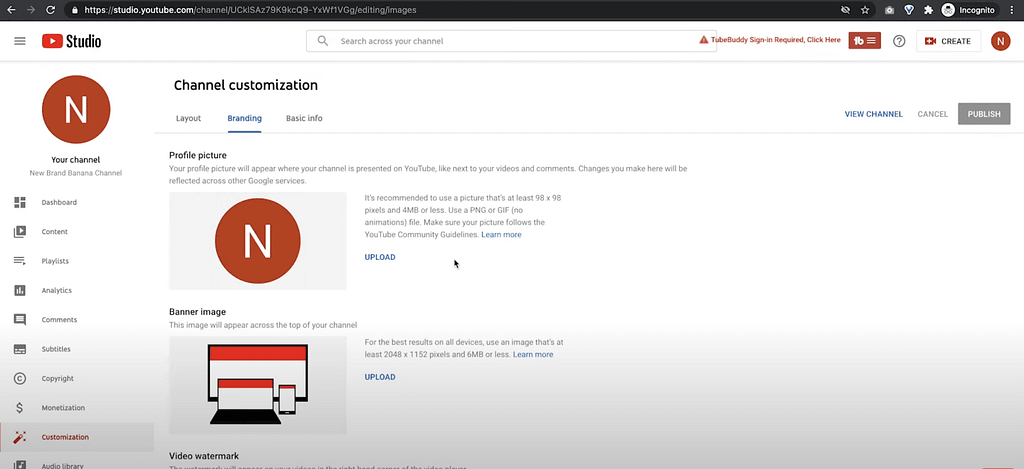The height and width of the screenshot is (469, 1024).
Task: Open Playlists in the sidebar
Action: tap(55, 261)
